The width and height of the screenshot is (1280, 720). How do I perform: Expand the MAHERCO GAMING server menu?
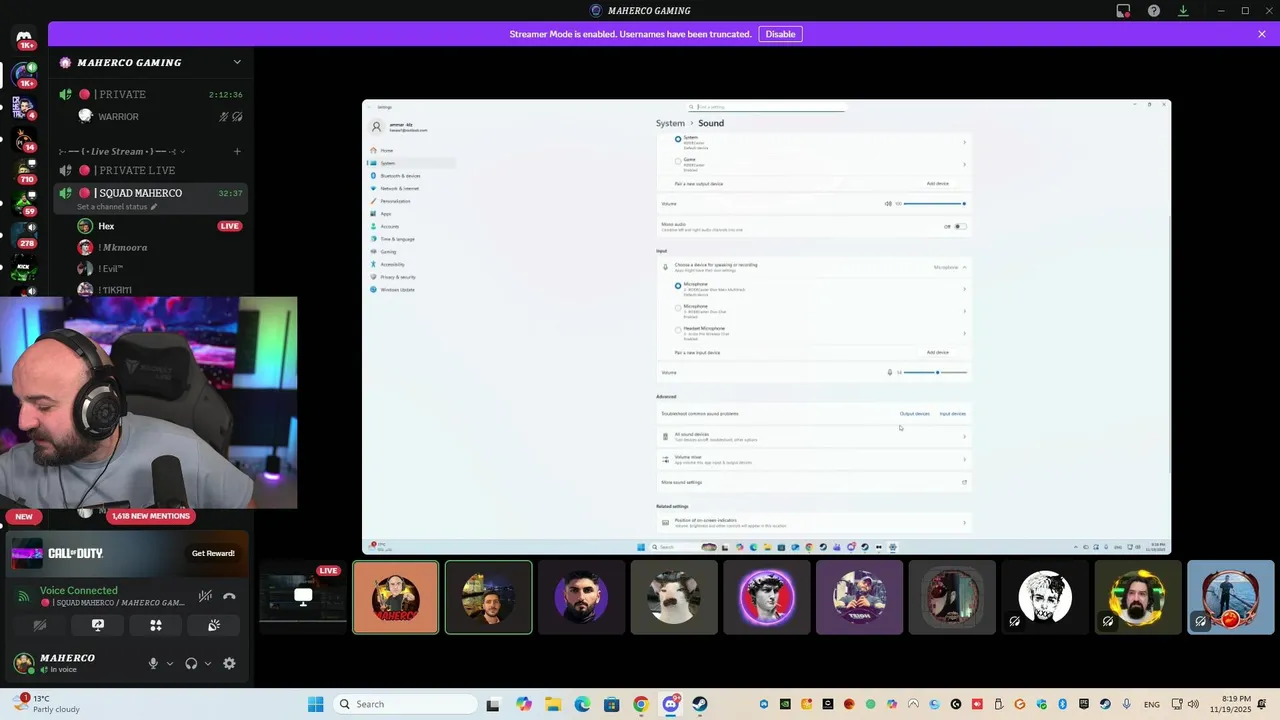click(237, 62)
